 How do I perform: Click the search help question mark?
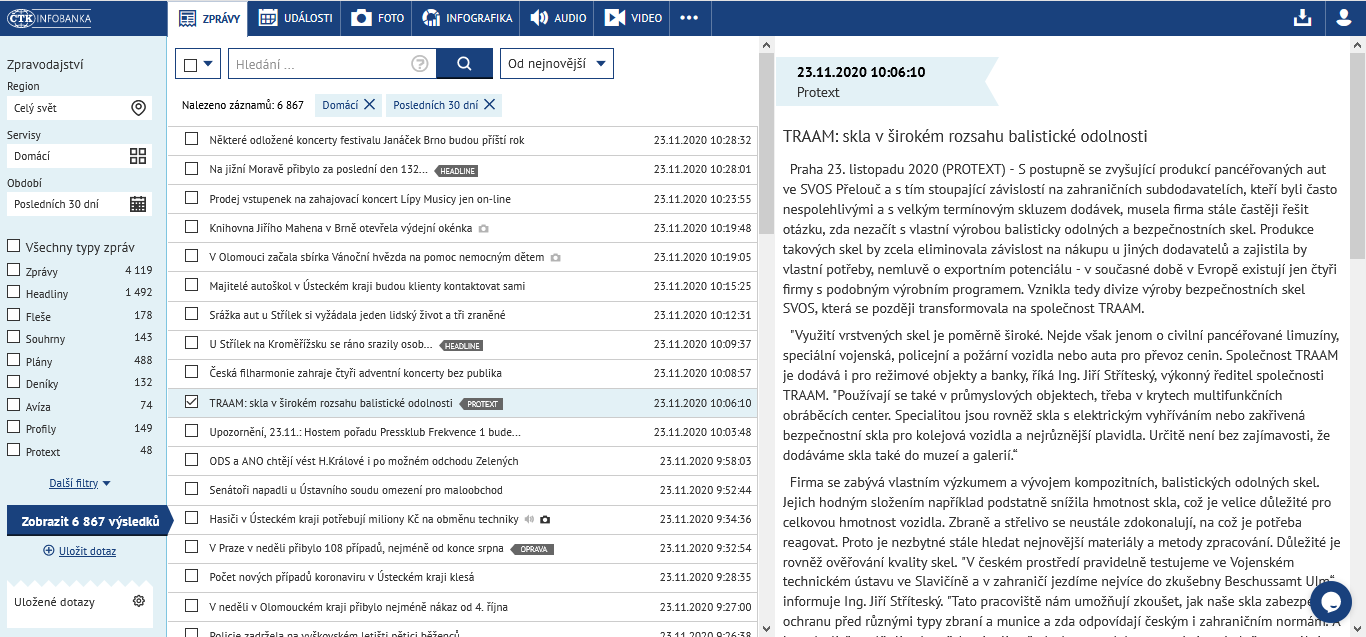click(420, 64)
